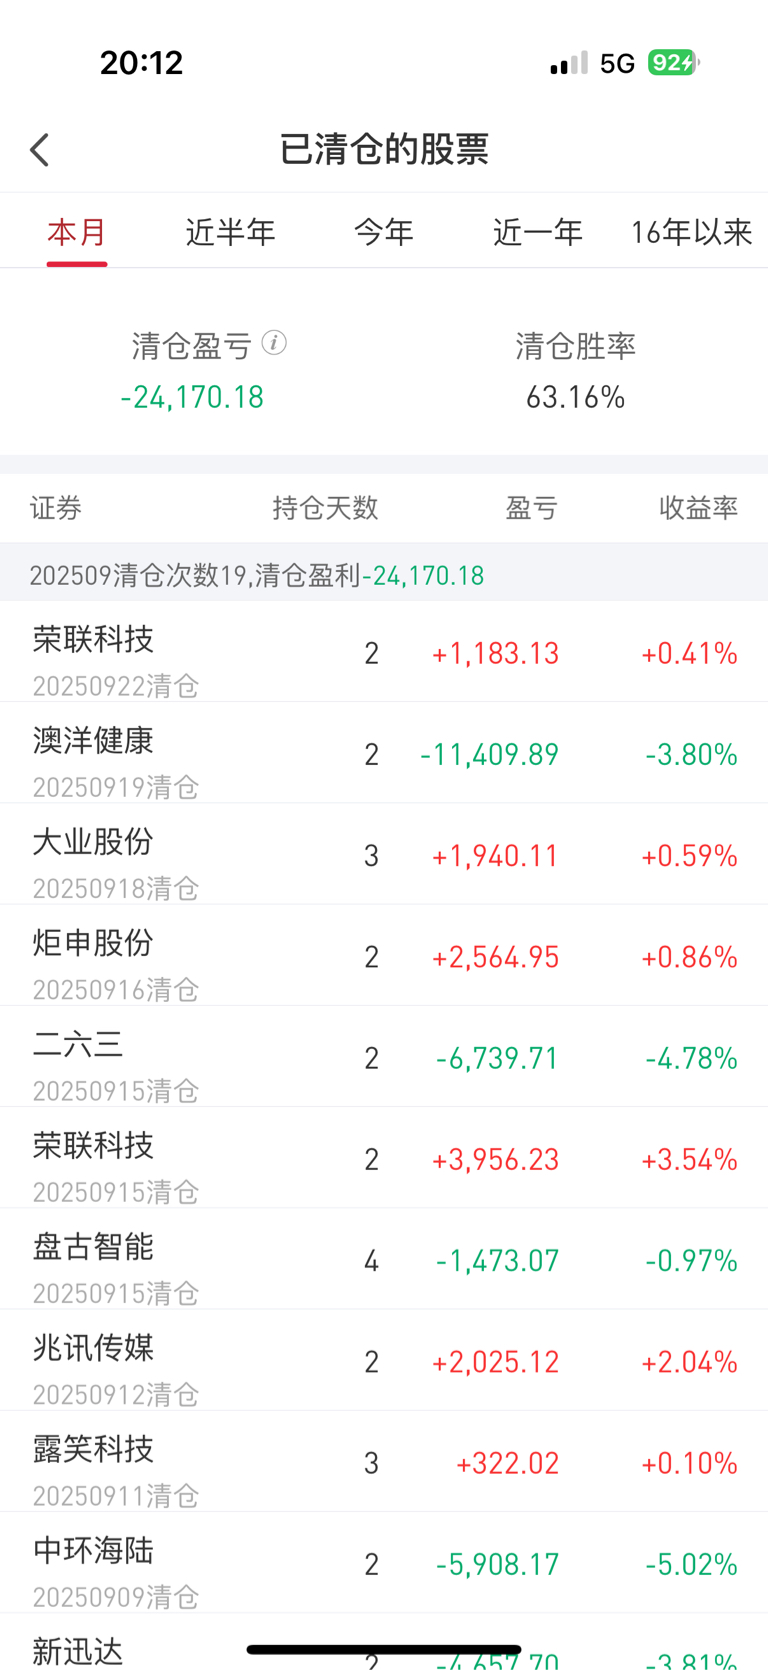Sort by 盈亏 column header

531,508
